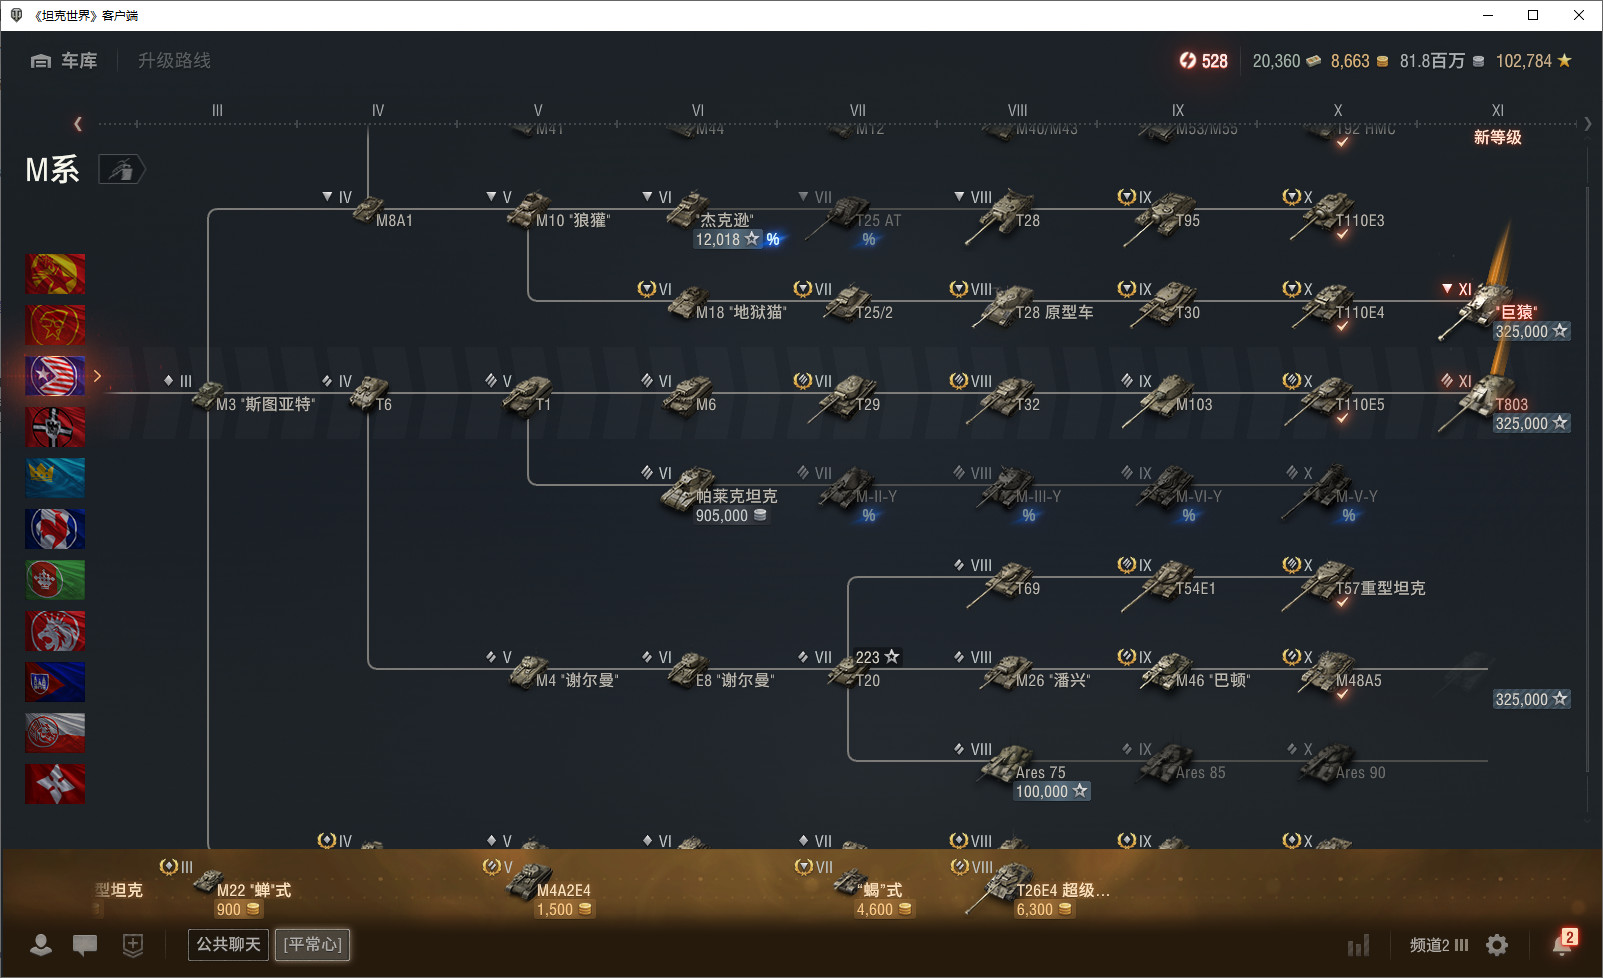Select the light blue flag with golden crowns
The image size is (1603, 978).
pyautogui.click(x=55, y=478)
